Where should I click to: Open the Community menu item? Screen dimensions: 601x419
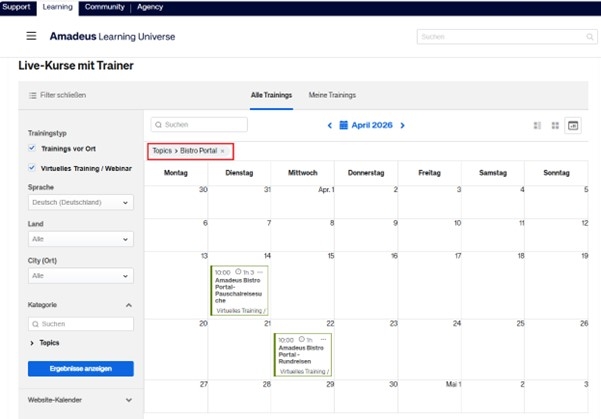point(104,7)
